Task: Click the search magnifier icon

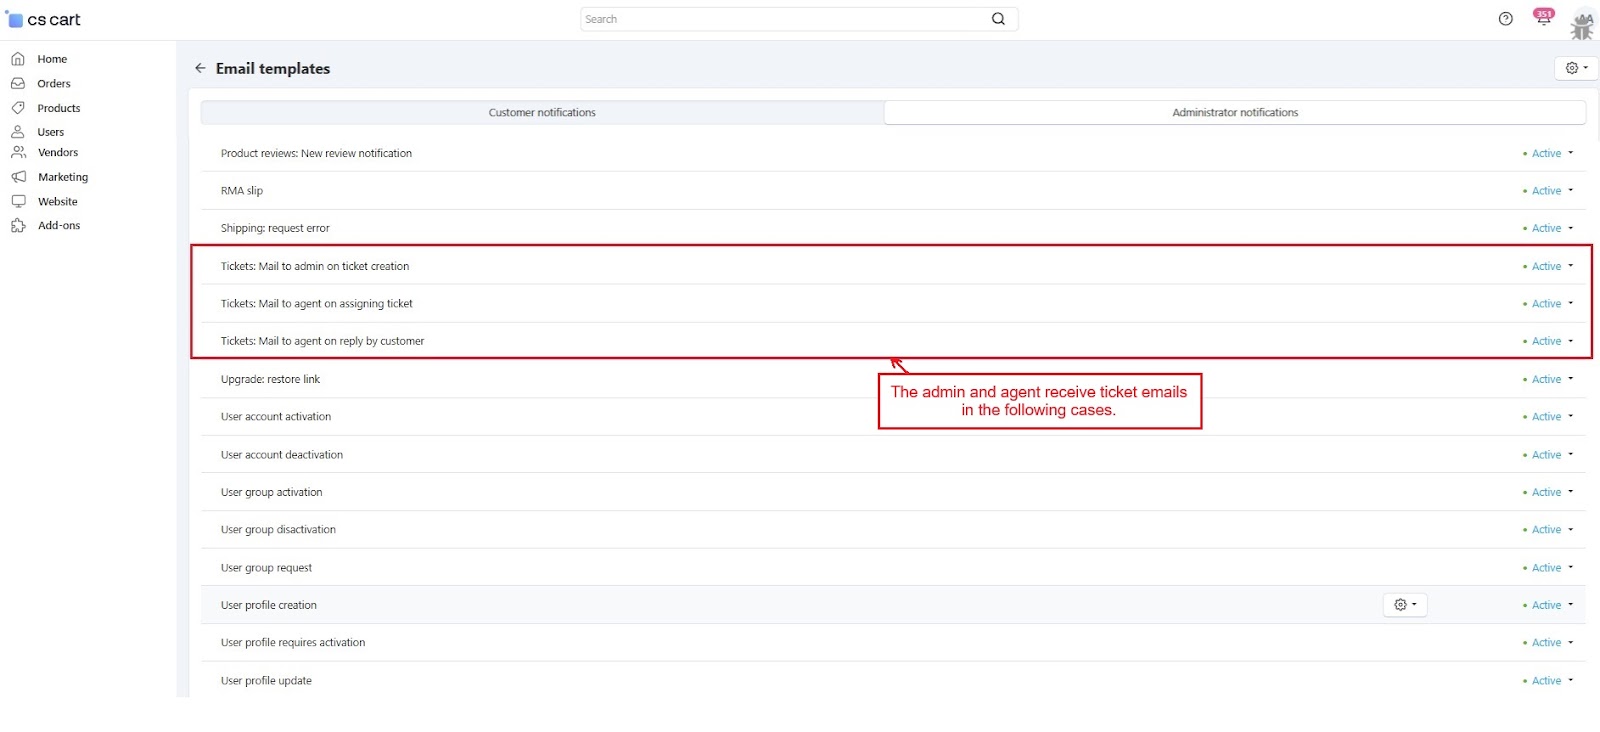Action: click(x=998, y=19)
